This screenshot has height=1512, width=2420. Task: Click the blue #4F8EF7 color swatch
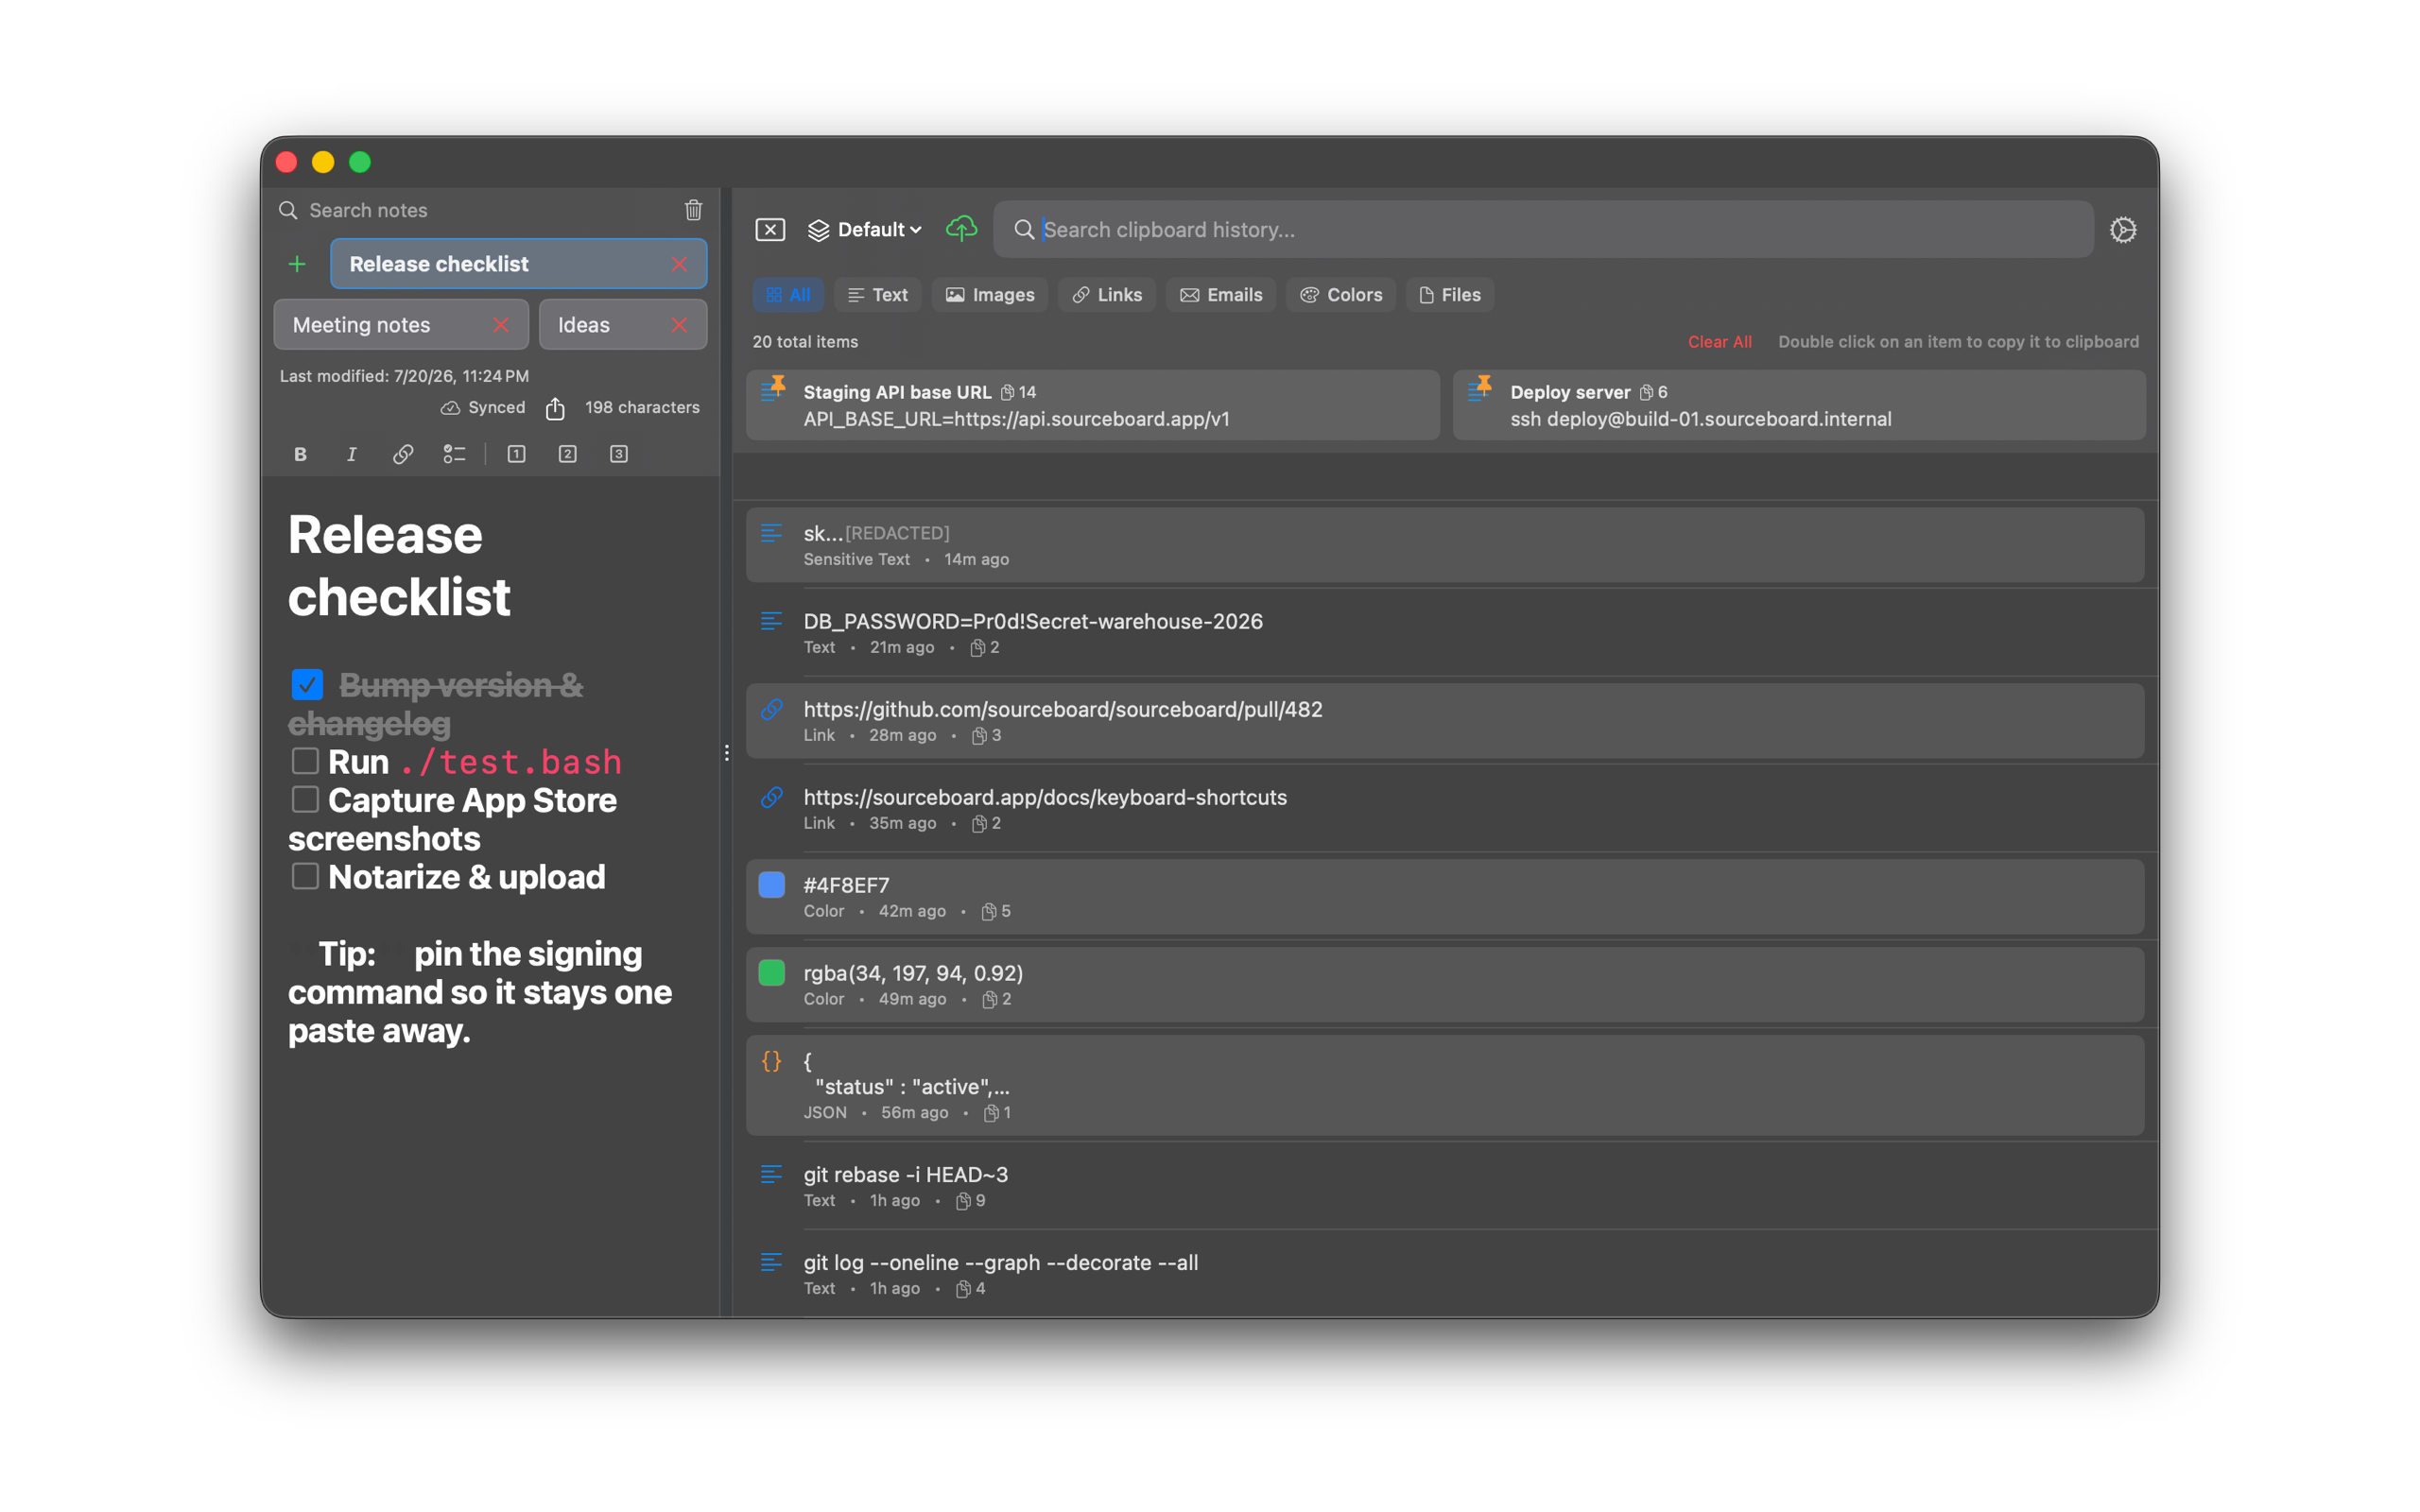pos(771,885)
